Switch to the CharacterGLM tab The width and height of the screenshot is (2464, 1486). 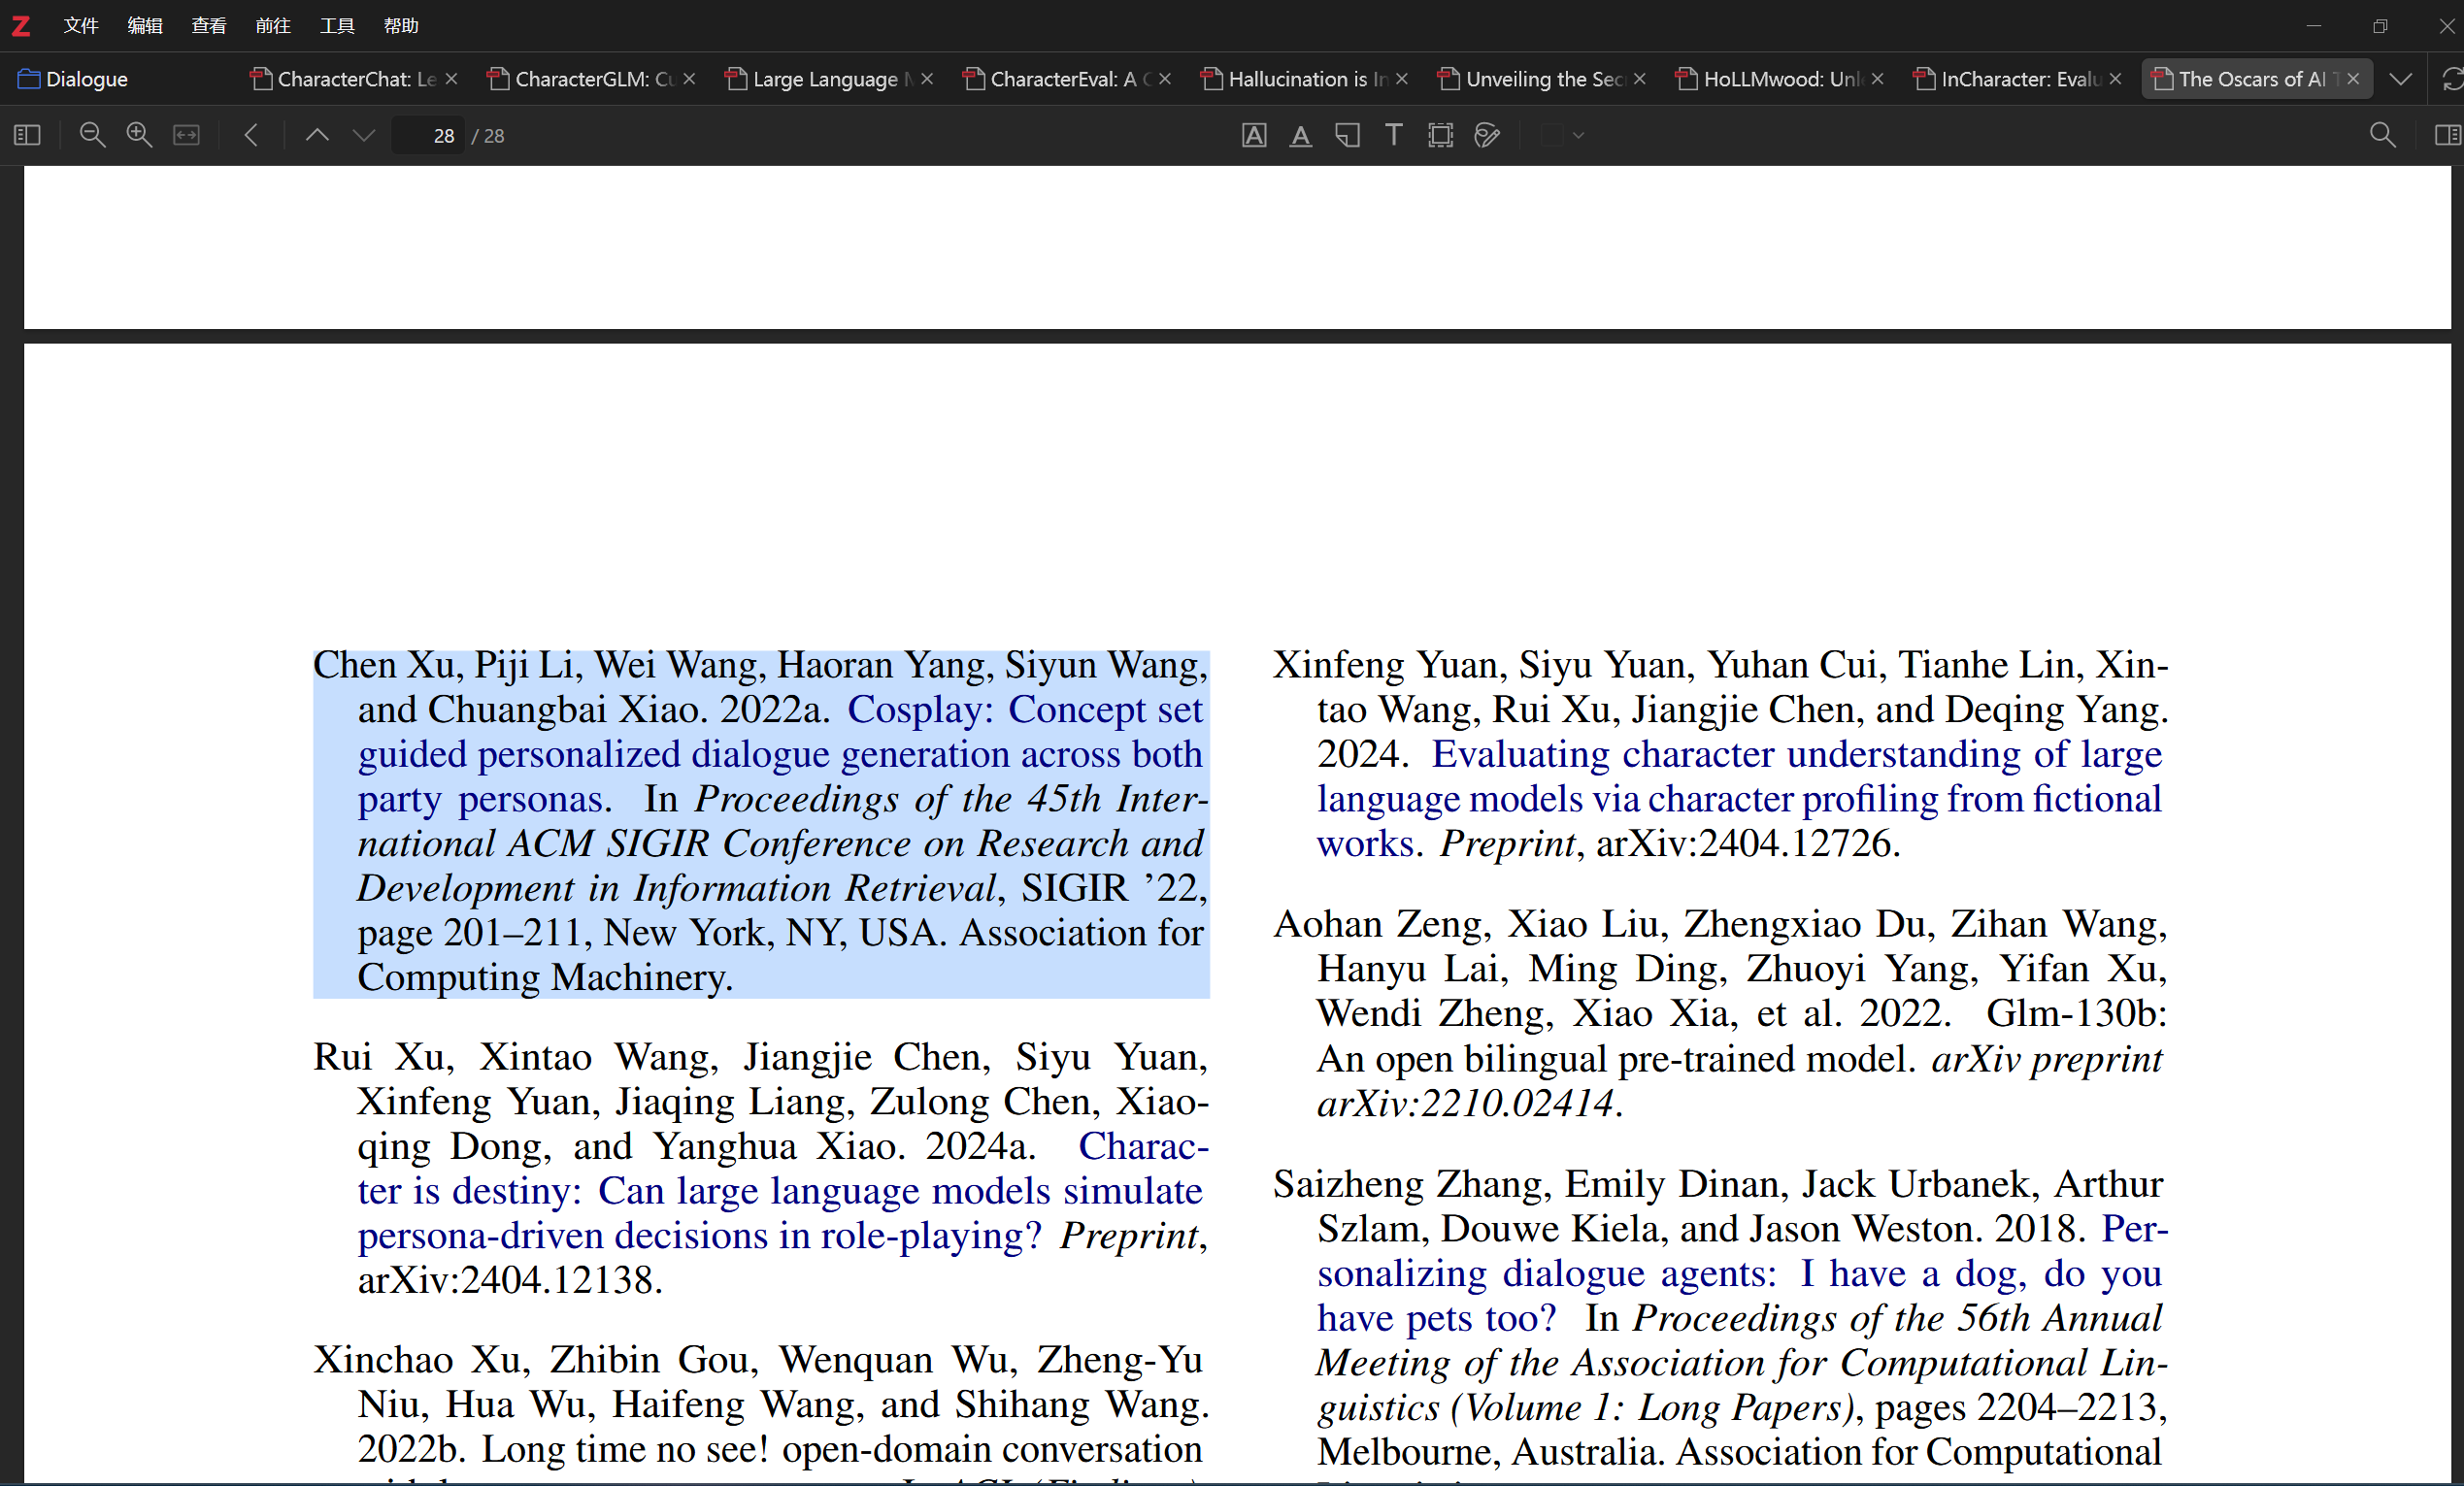(x=592, y=79)
